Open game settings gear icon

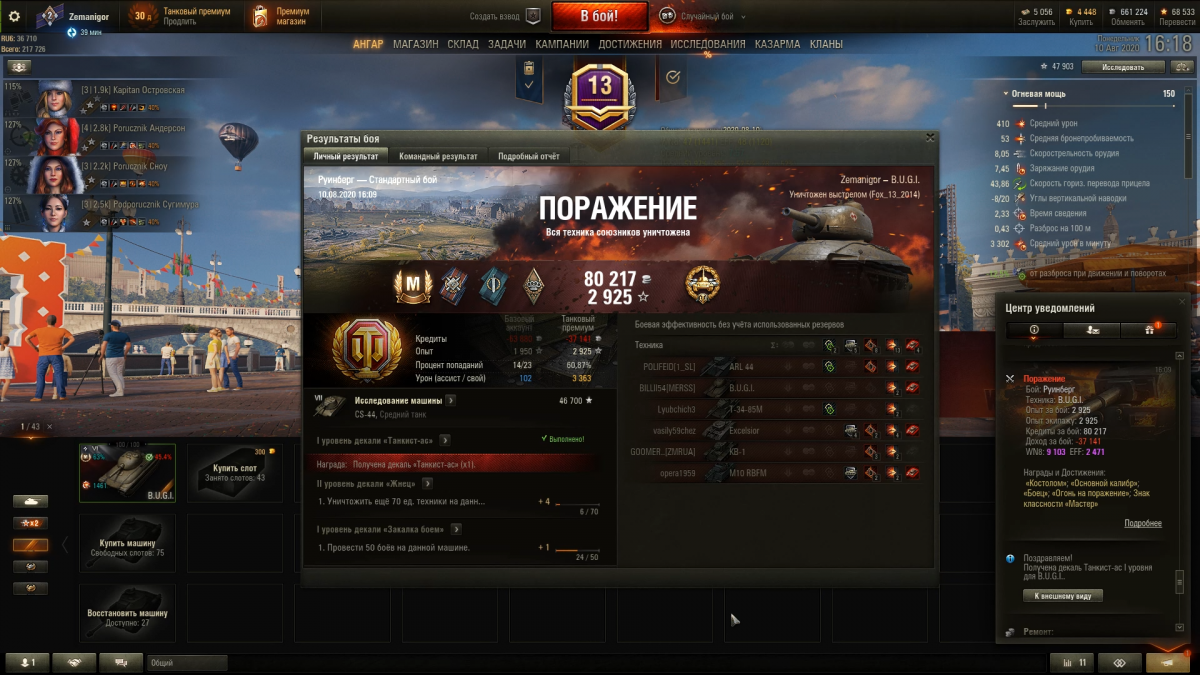point(14,15)
